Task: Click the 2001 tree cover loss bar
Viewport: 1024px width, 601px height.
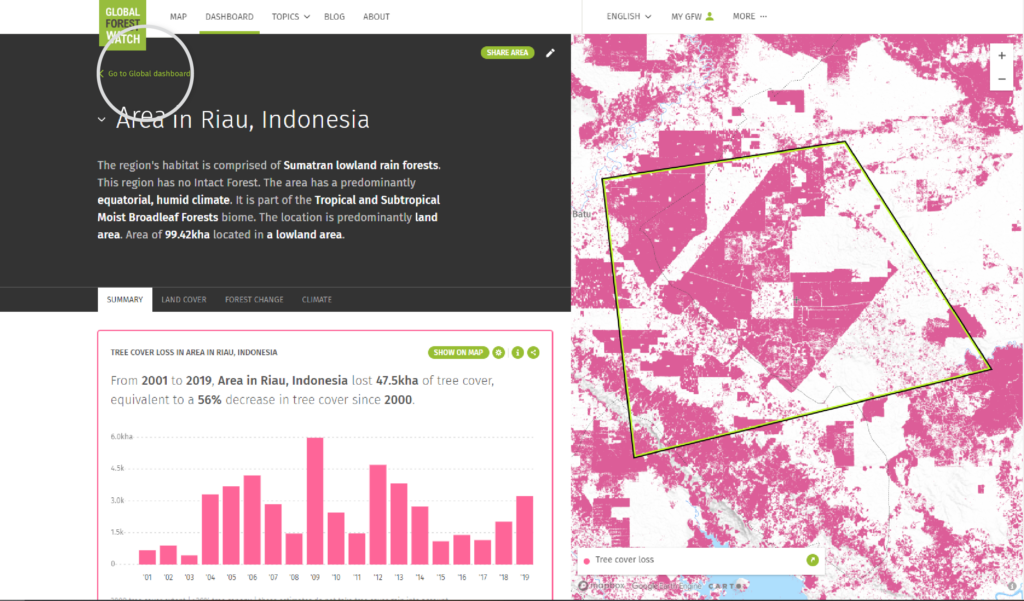Action: 148,557
